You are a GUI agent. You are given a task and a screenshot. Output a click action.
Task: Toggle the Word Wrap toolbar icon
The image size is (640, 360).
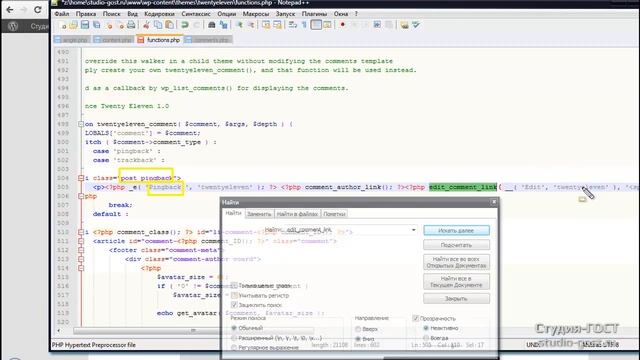(x=293, y=25)
